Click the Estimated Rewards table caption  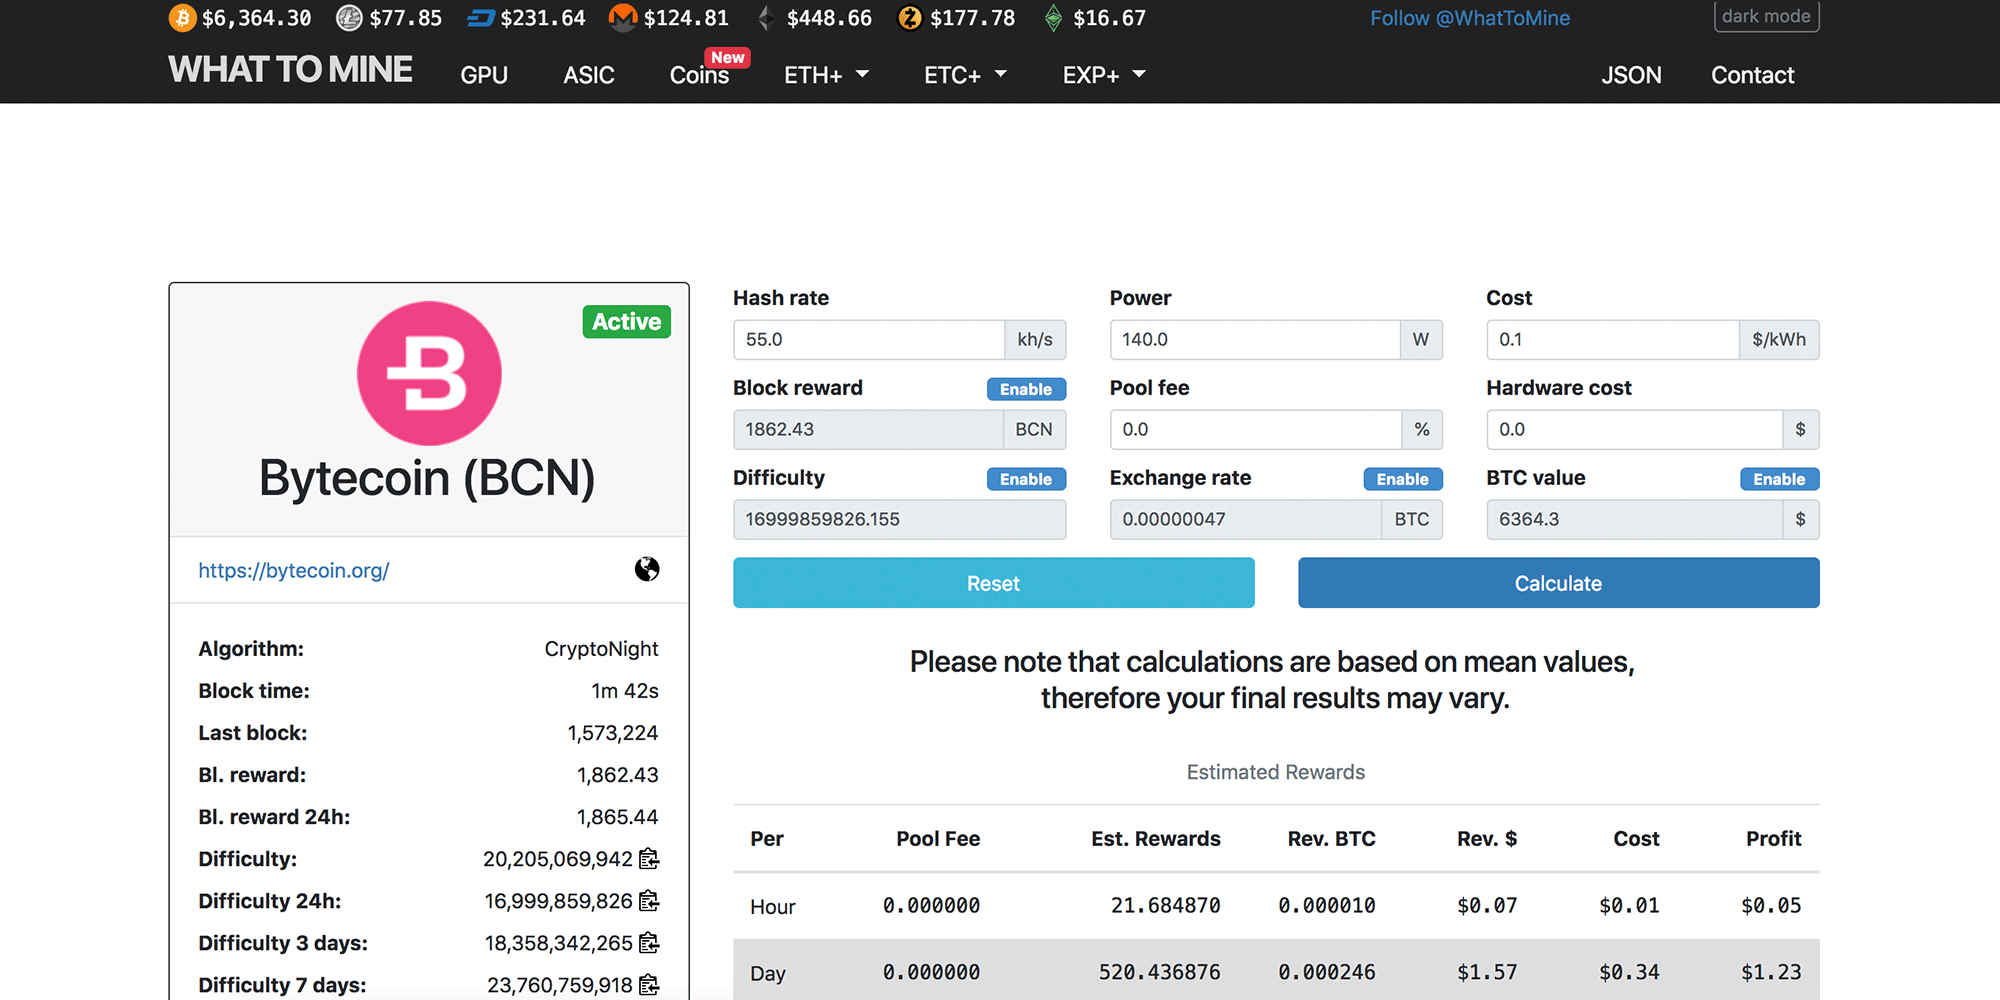click(x=1276, y=772)
